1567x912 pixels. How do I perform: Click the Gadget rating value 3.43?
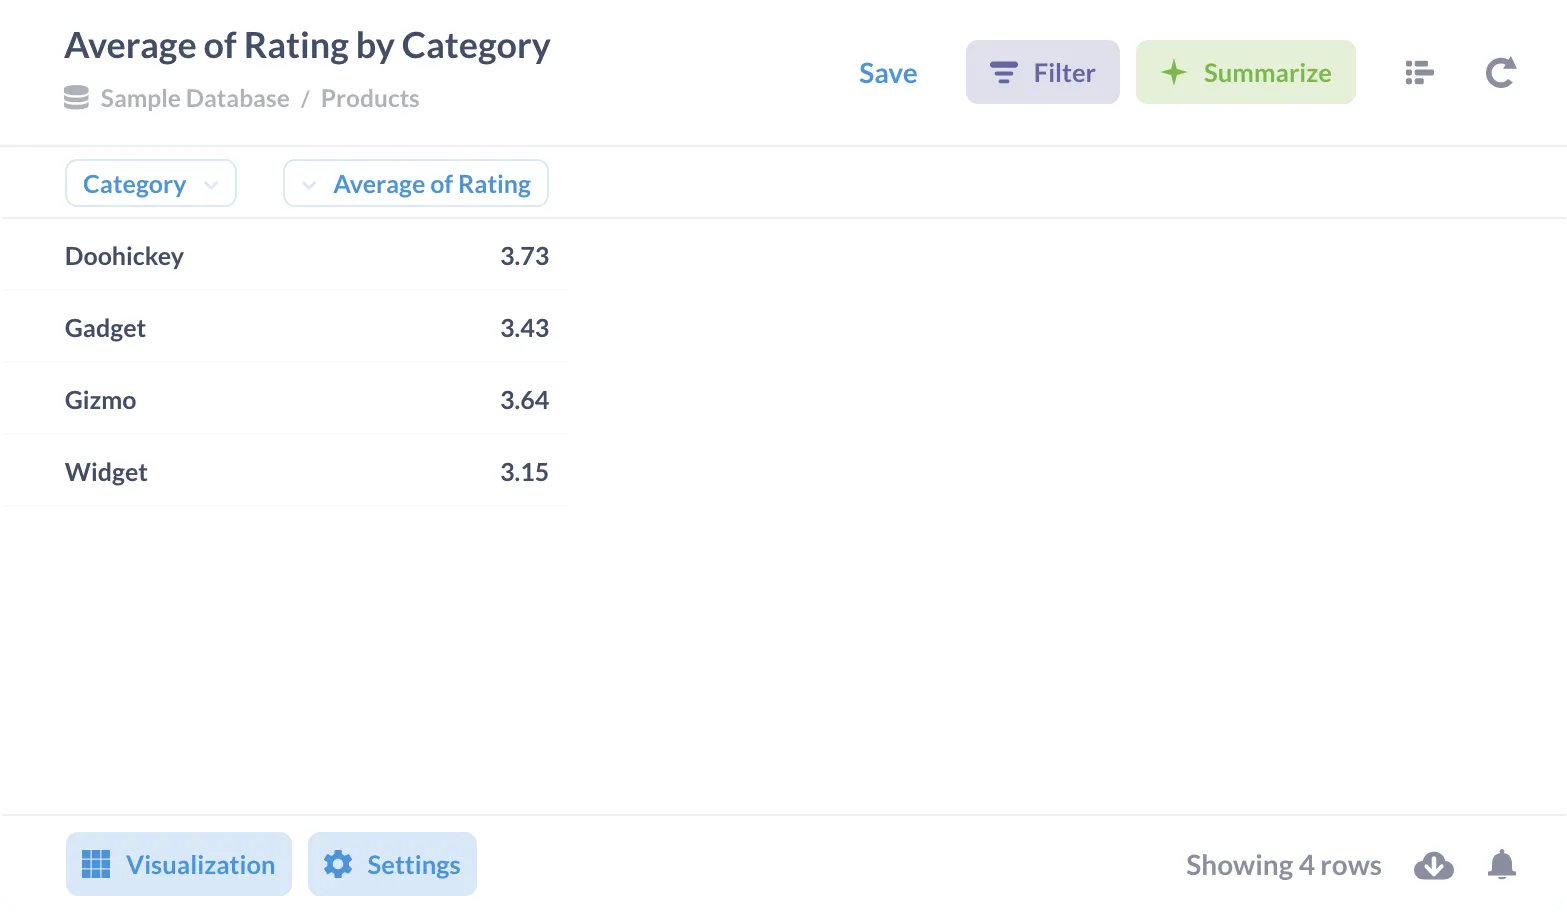click(x=524, y=328)
